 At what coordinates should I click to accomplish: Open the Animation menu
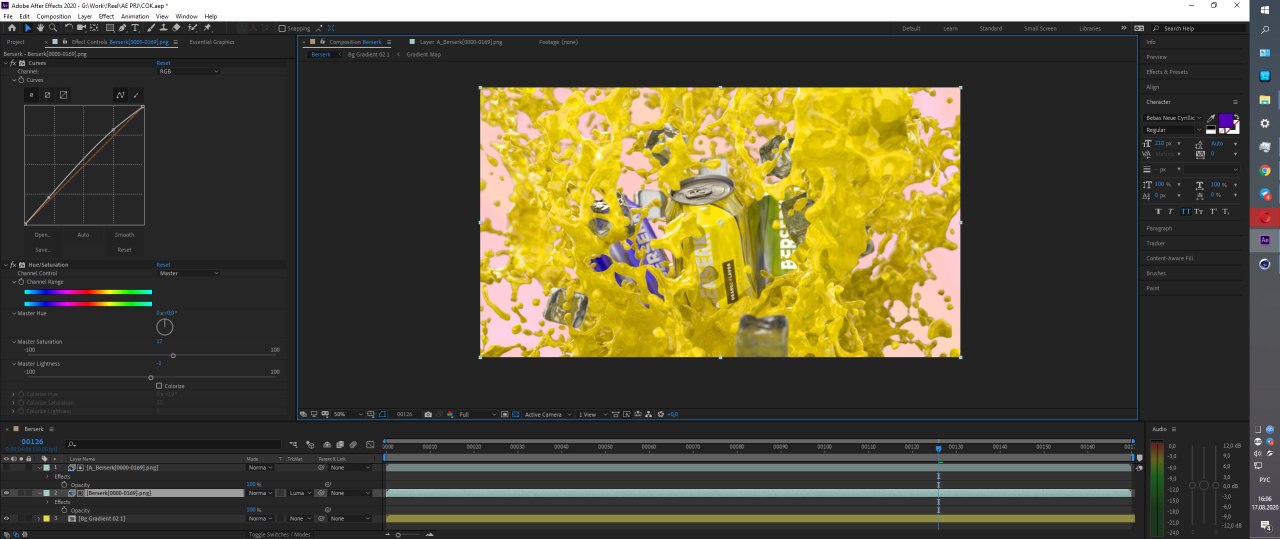click(135, 16)
